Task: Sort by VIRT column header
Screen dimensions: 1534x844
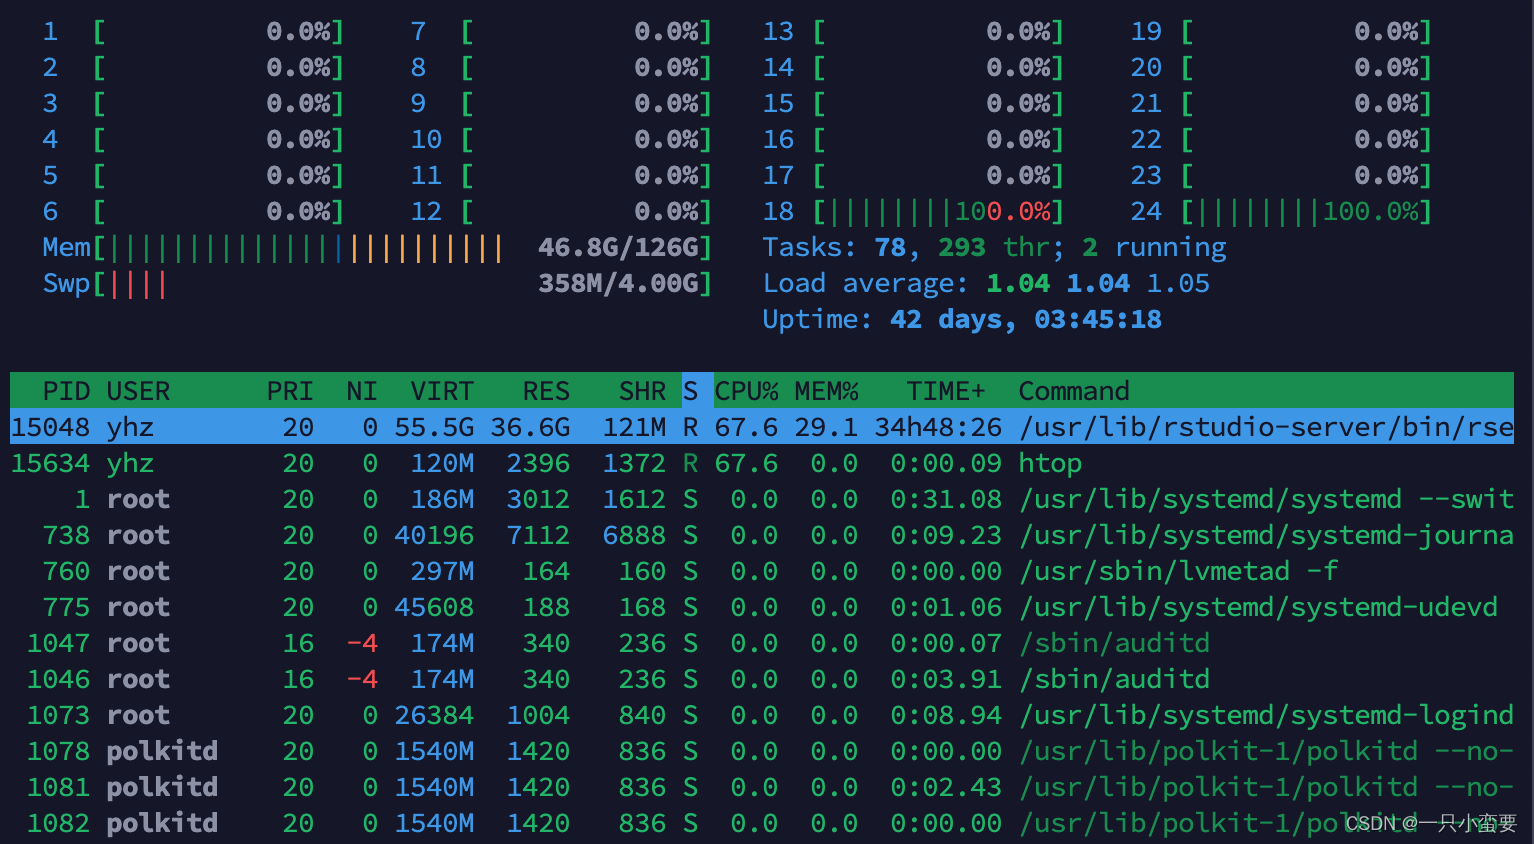Action: [442, 391]
